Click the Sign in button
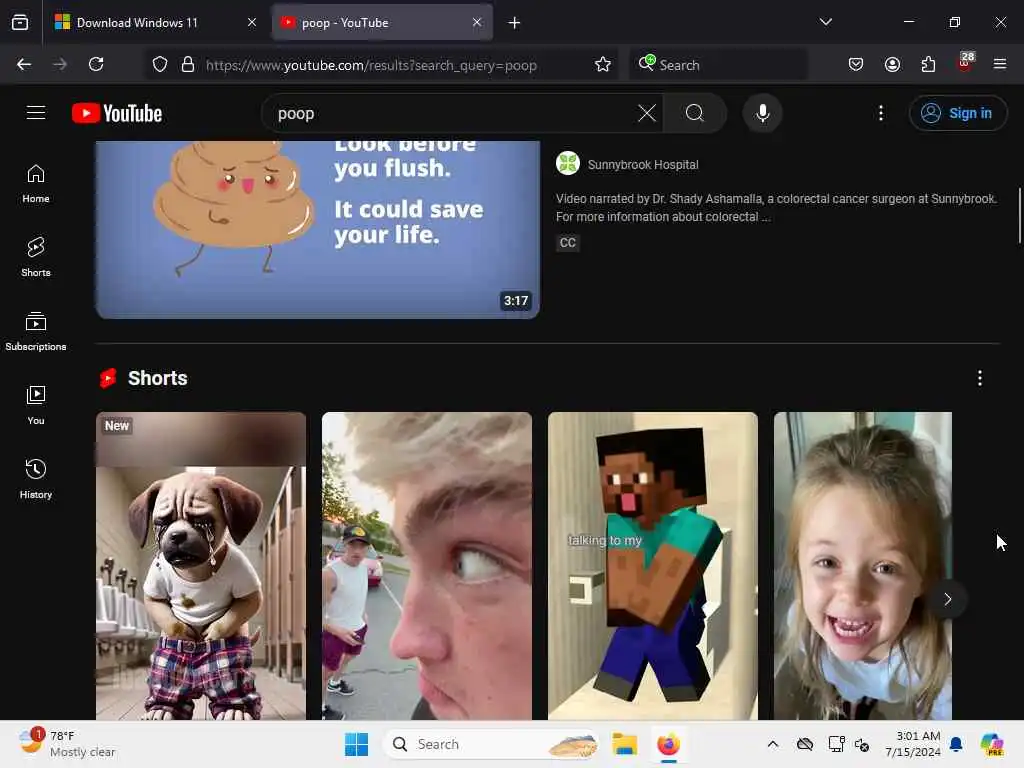The image size is (1024, 768). [957, 113]
